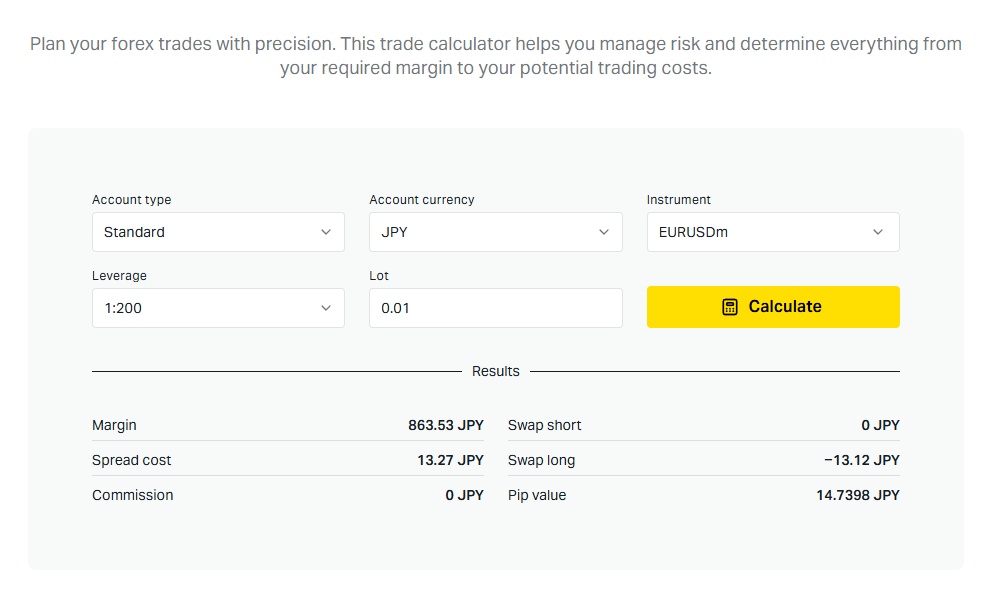Screen dimensions: 1000x600
Task: Click the chevron arrow in Leverage field
Action: click(326, 308)
